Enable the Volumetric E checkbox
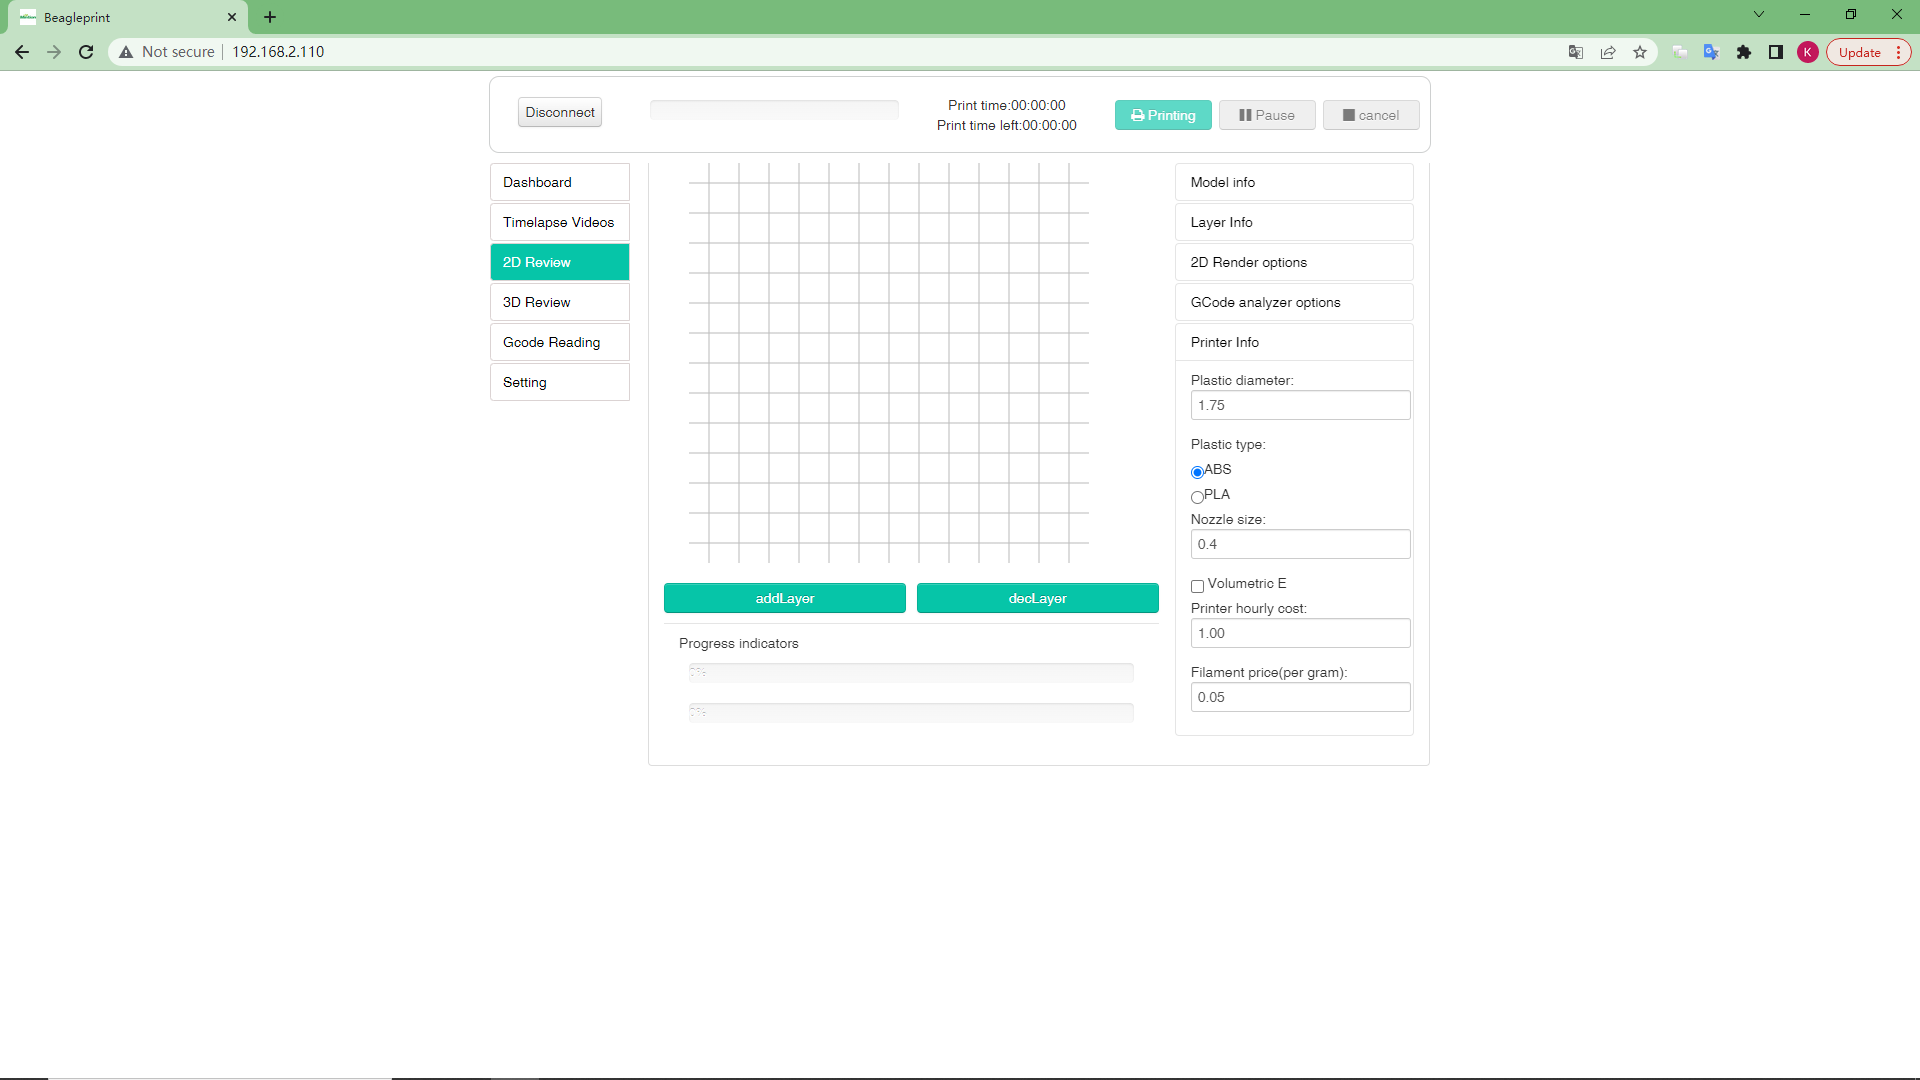The width and height of the screenshot is (1920, 1080). [1197, 586]
